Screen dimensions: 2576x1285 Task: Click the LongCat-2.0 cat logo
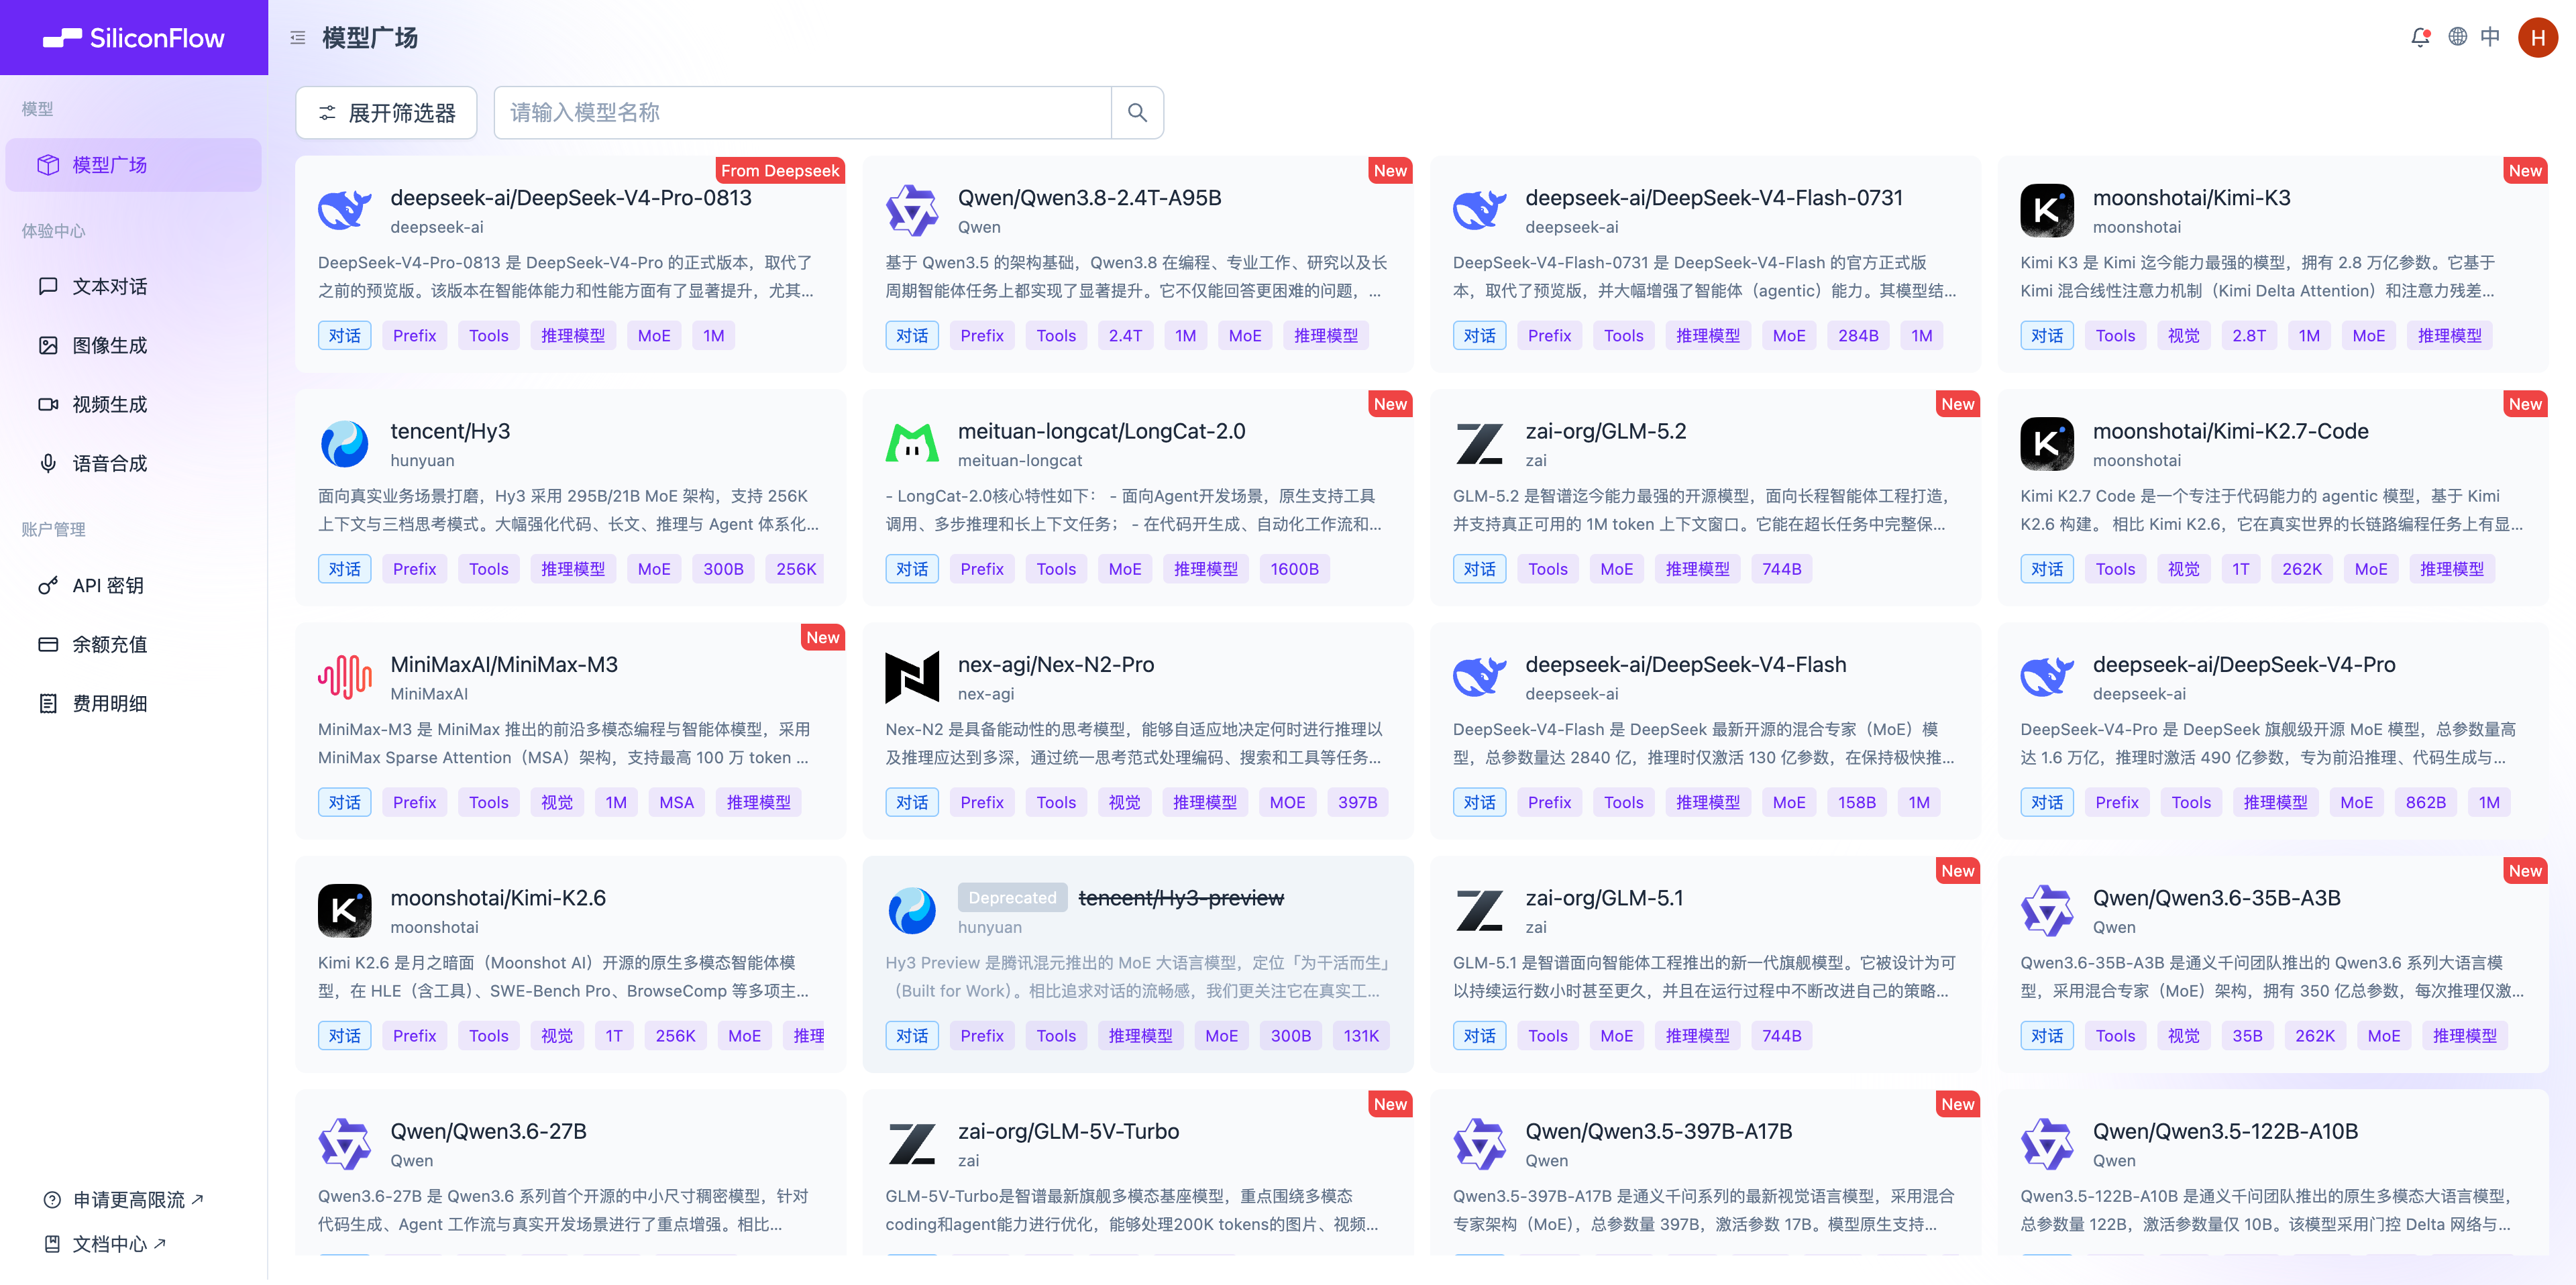point(912,444)
